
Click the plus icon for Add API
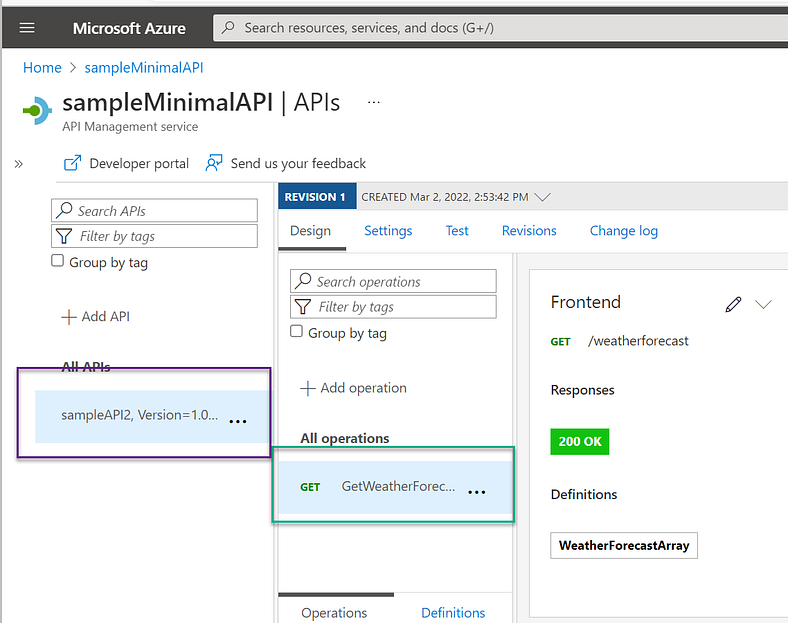68,317
